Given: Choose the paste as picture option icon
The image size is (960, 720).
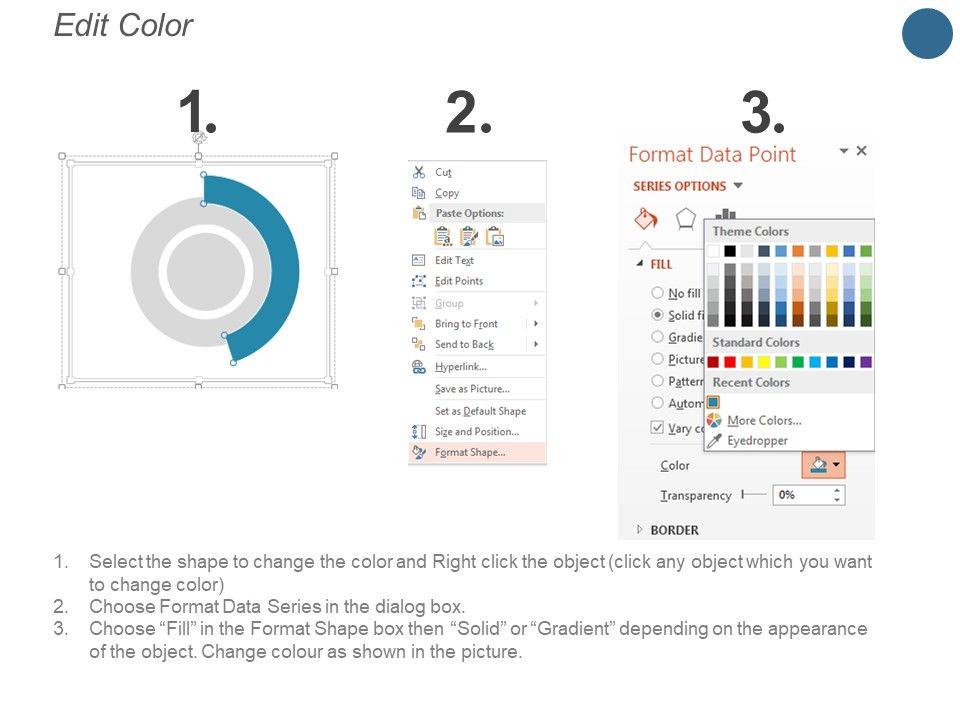Looking at the screenshot, I should pos(495,236).
